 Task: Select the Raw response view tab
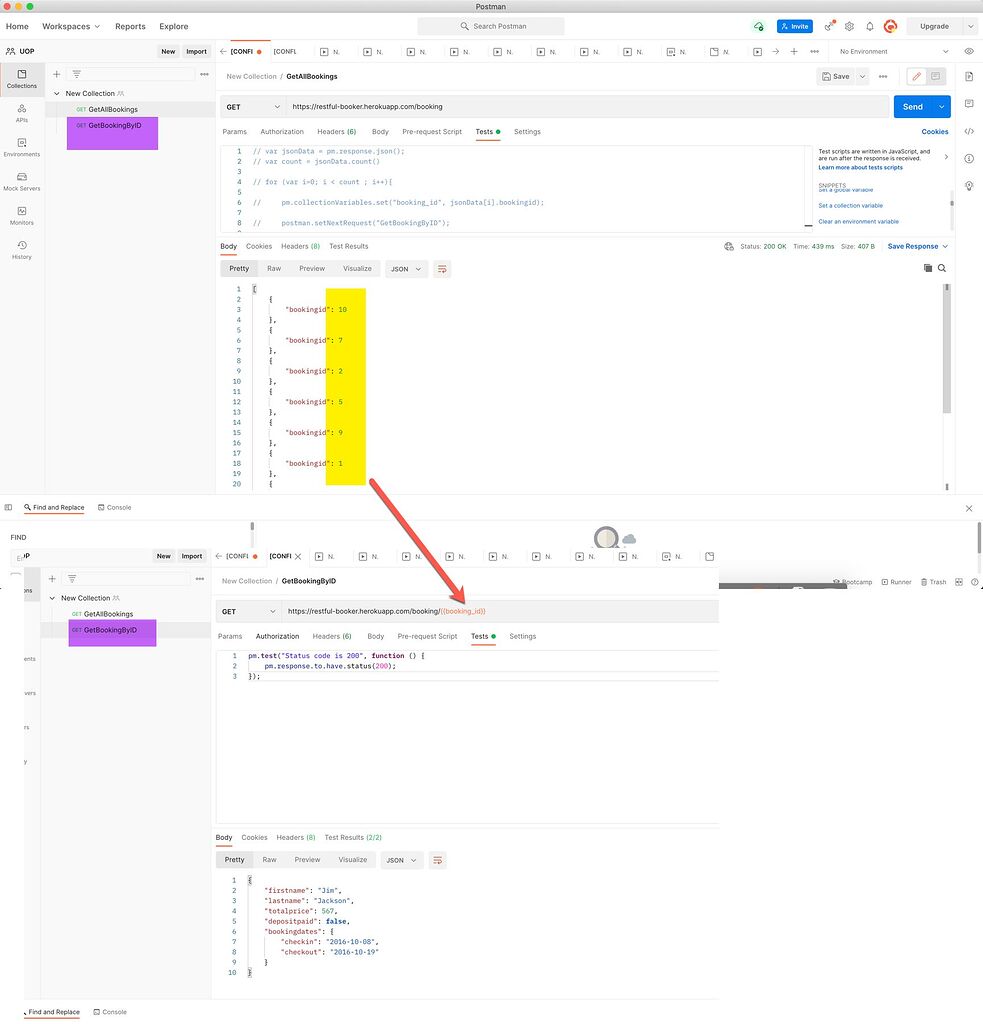point(273,268)
